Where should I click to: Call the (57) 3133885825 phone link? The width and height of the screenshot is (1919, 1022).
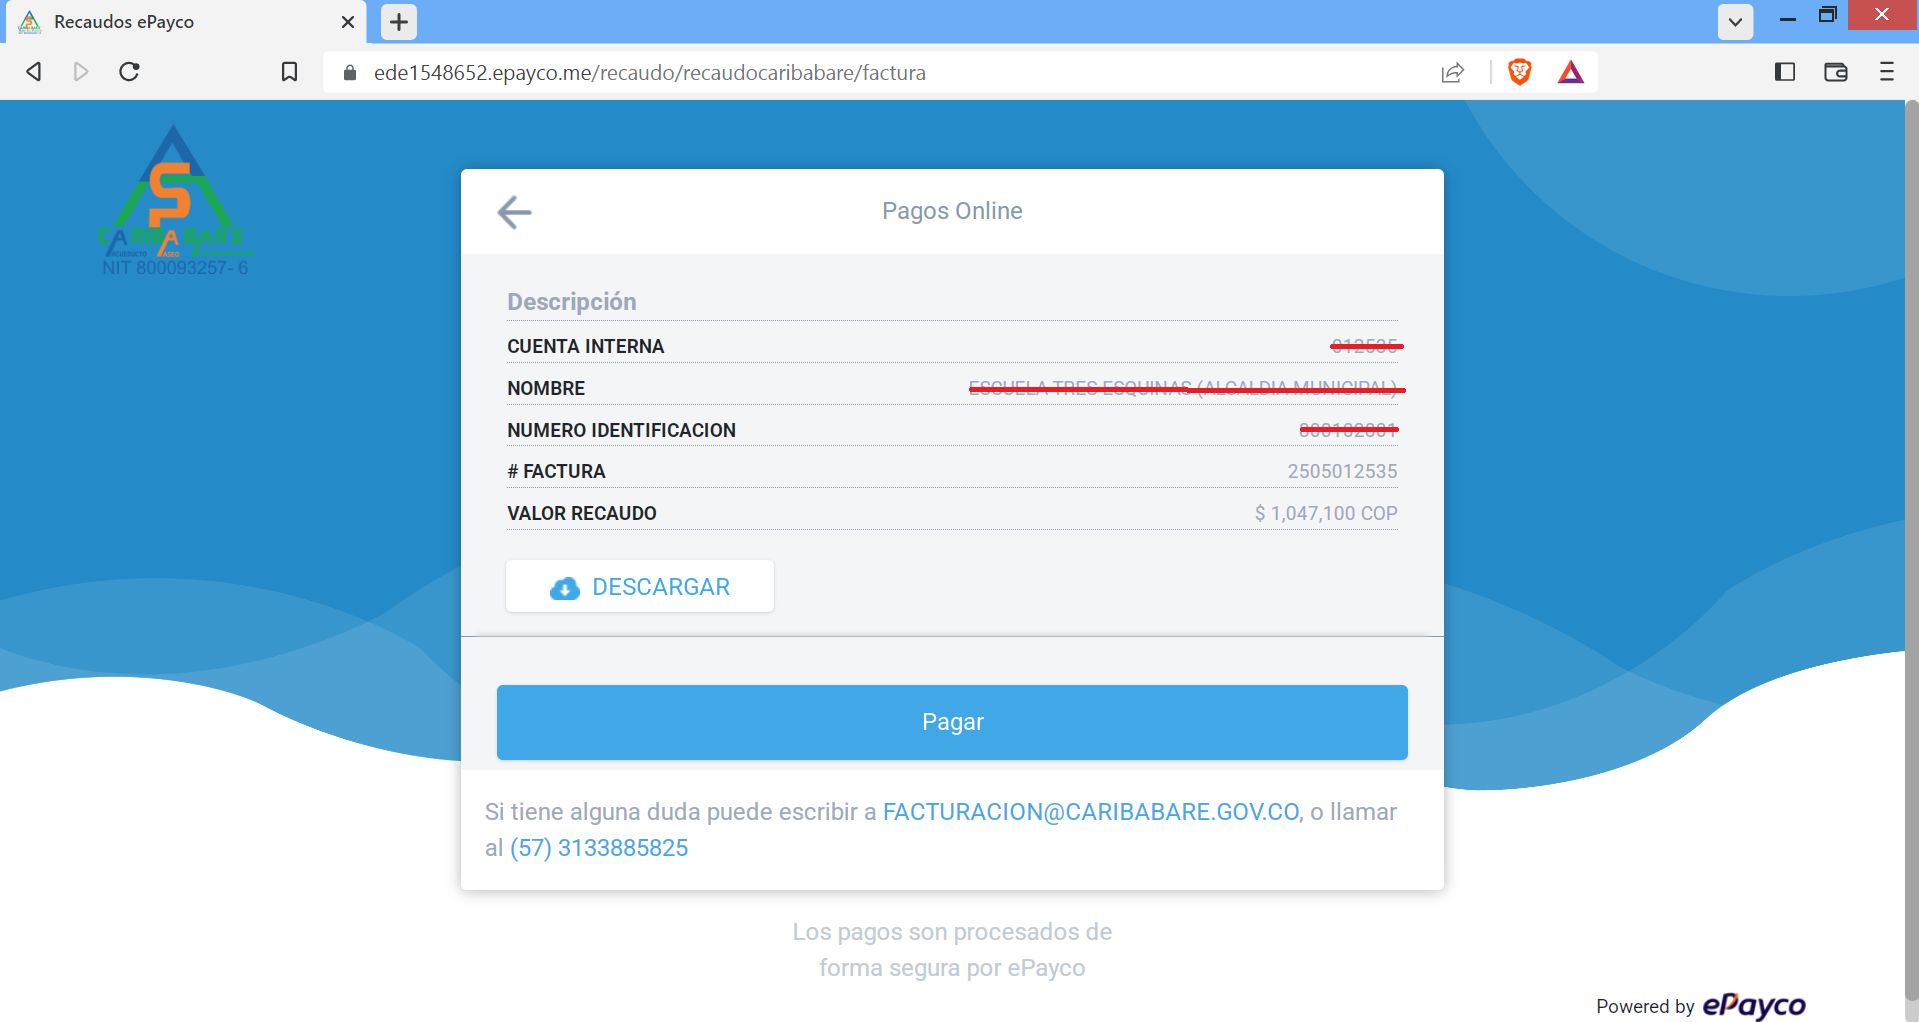[x=599, y=848]
